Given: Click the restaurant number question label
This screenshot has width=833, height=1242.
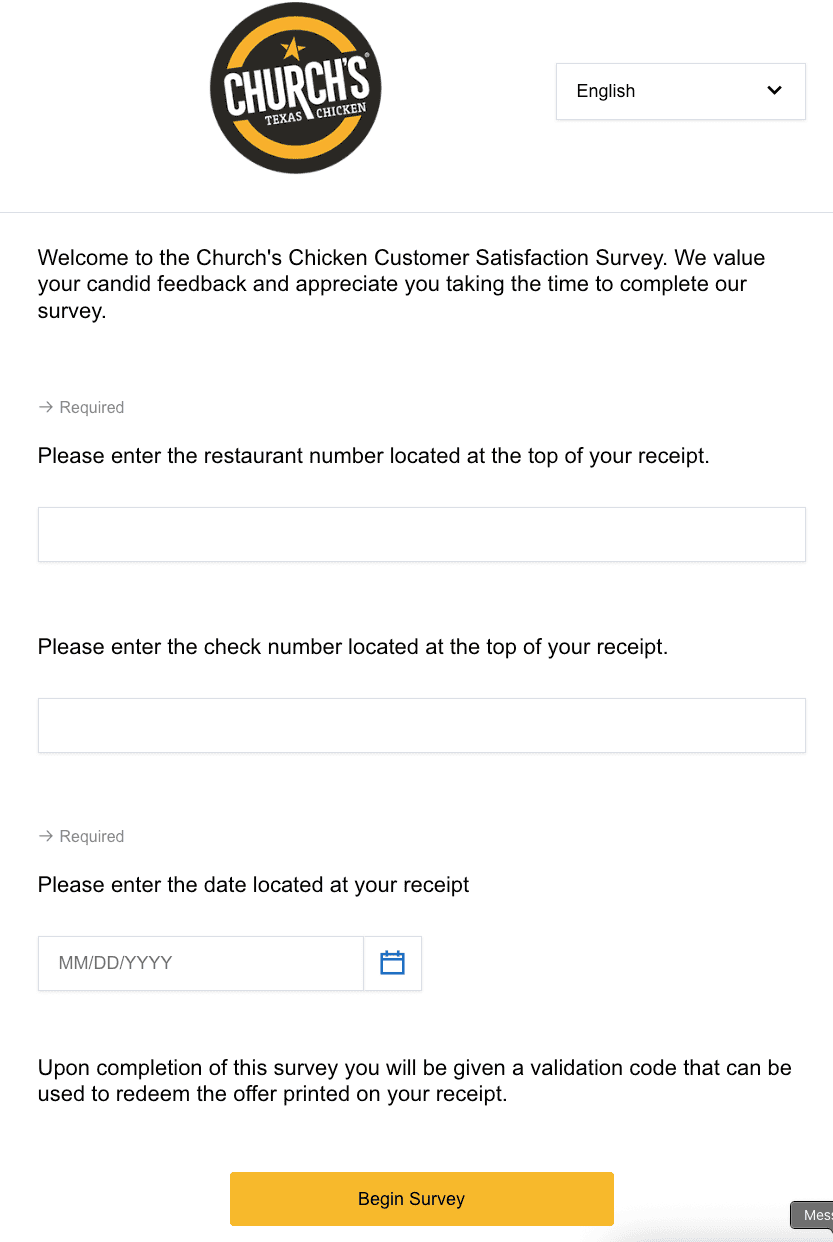Looking at the screenshot, I should tap(373, 456).
